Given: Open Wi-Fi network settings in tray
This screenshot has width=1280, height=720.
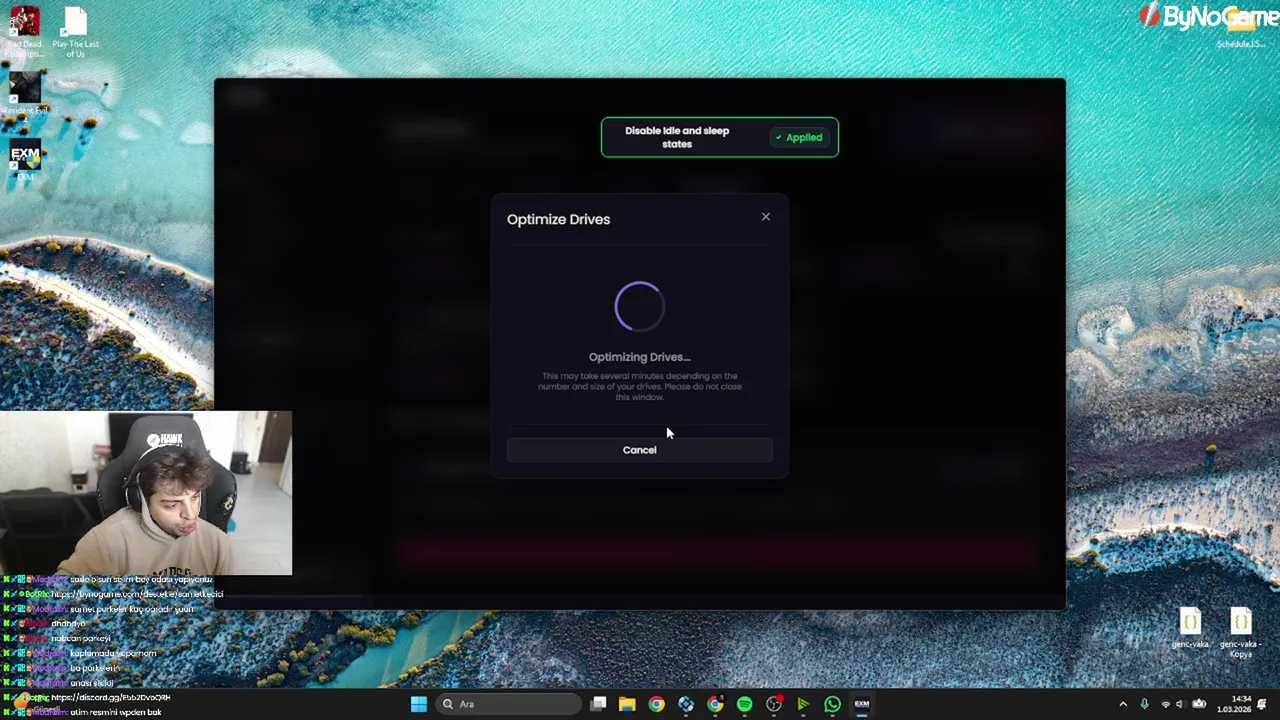Looking at the screenshot, I should (1165, 704).
